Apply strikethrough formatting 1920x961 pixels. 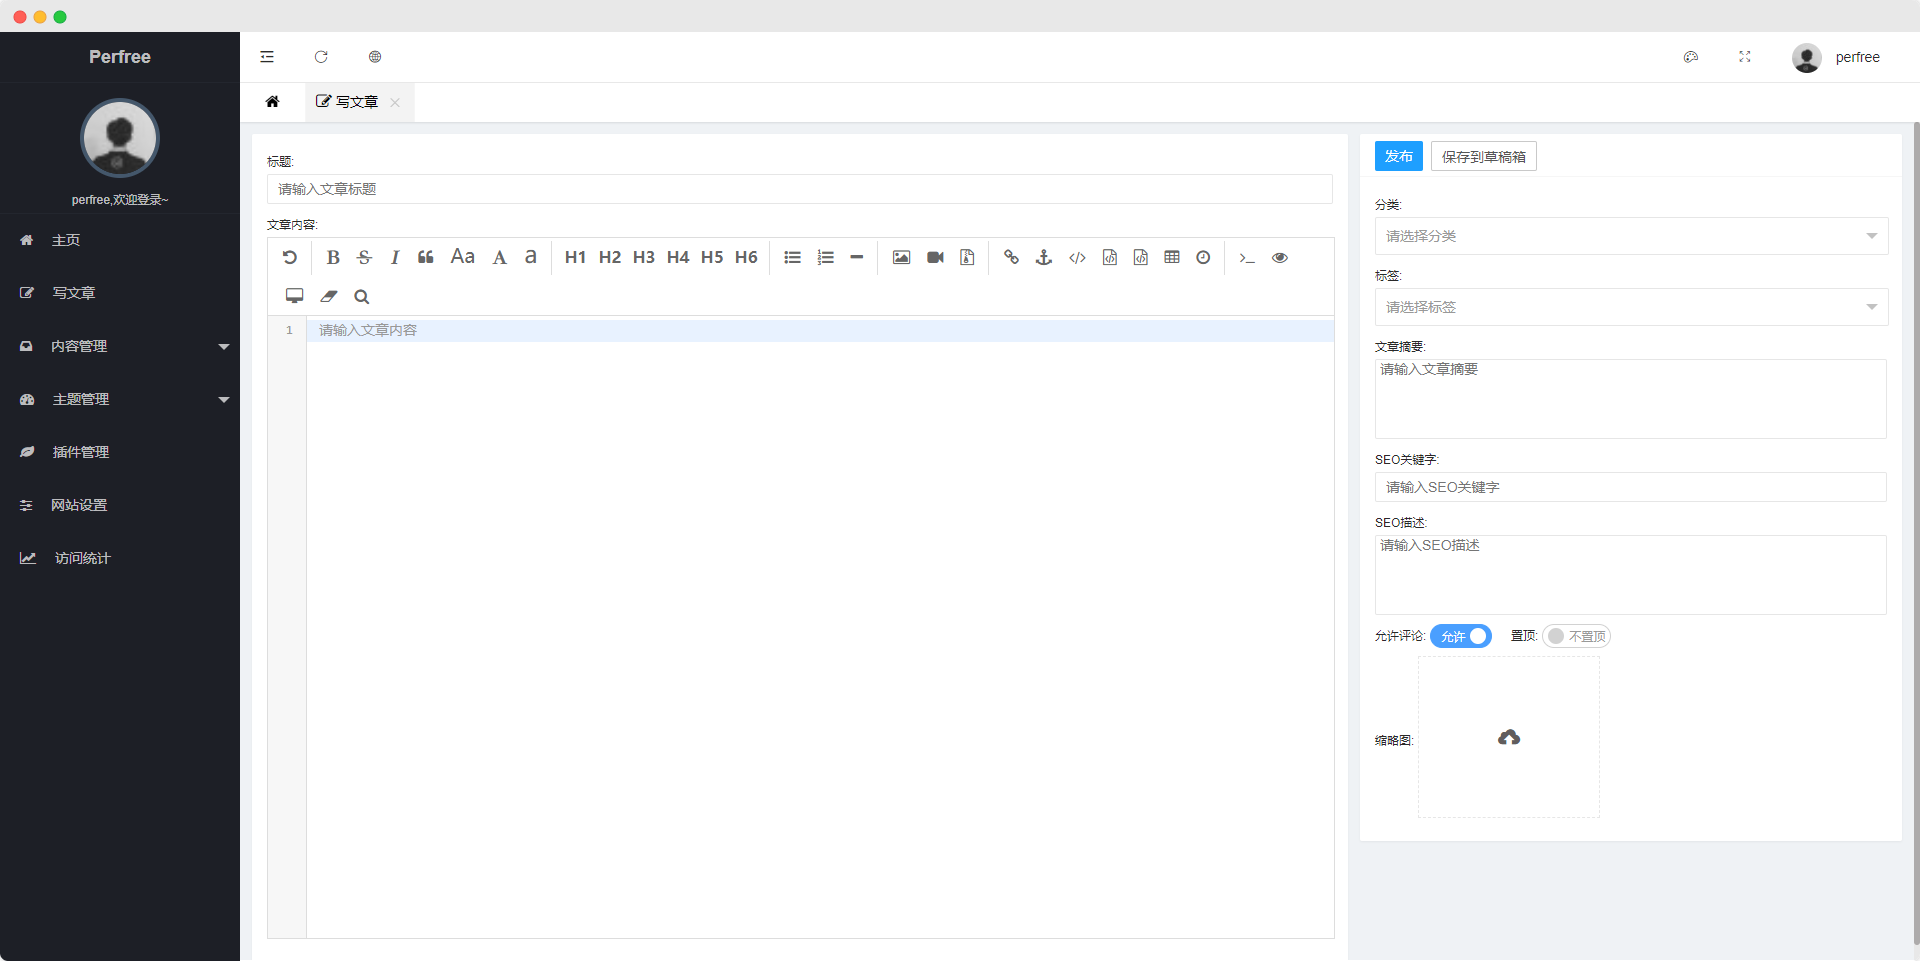pyautogui.click(x=364, y=257)
